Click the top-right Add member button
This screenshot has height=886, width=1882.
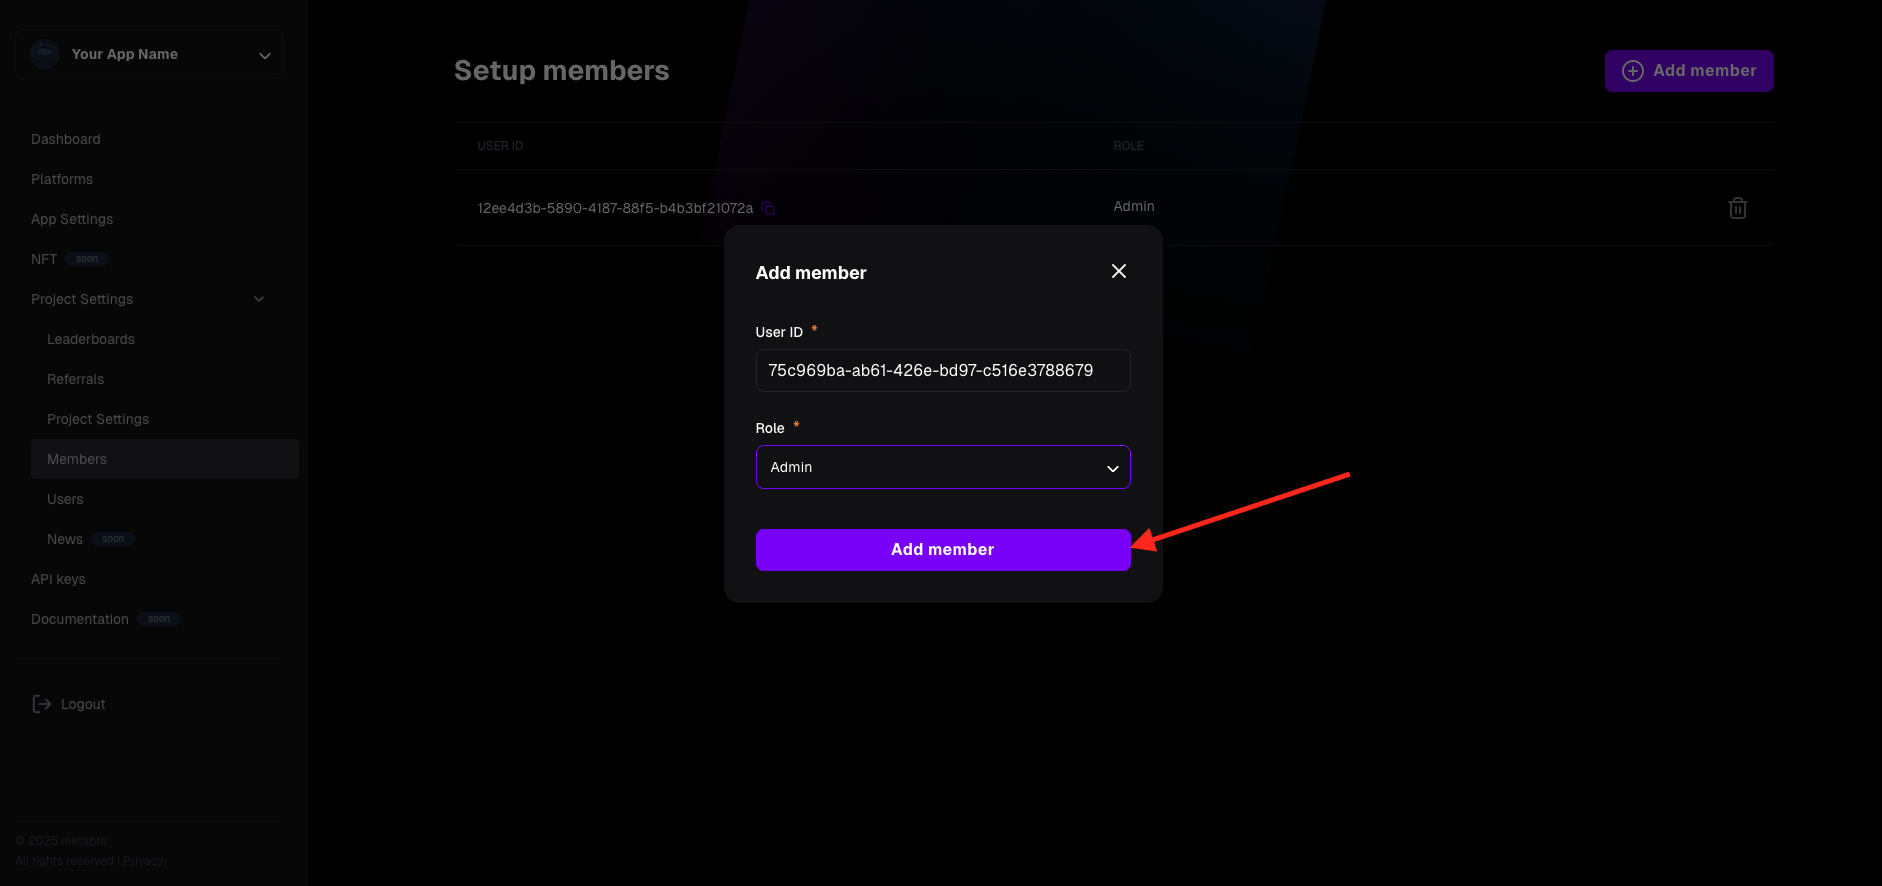coord(1689,71)
